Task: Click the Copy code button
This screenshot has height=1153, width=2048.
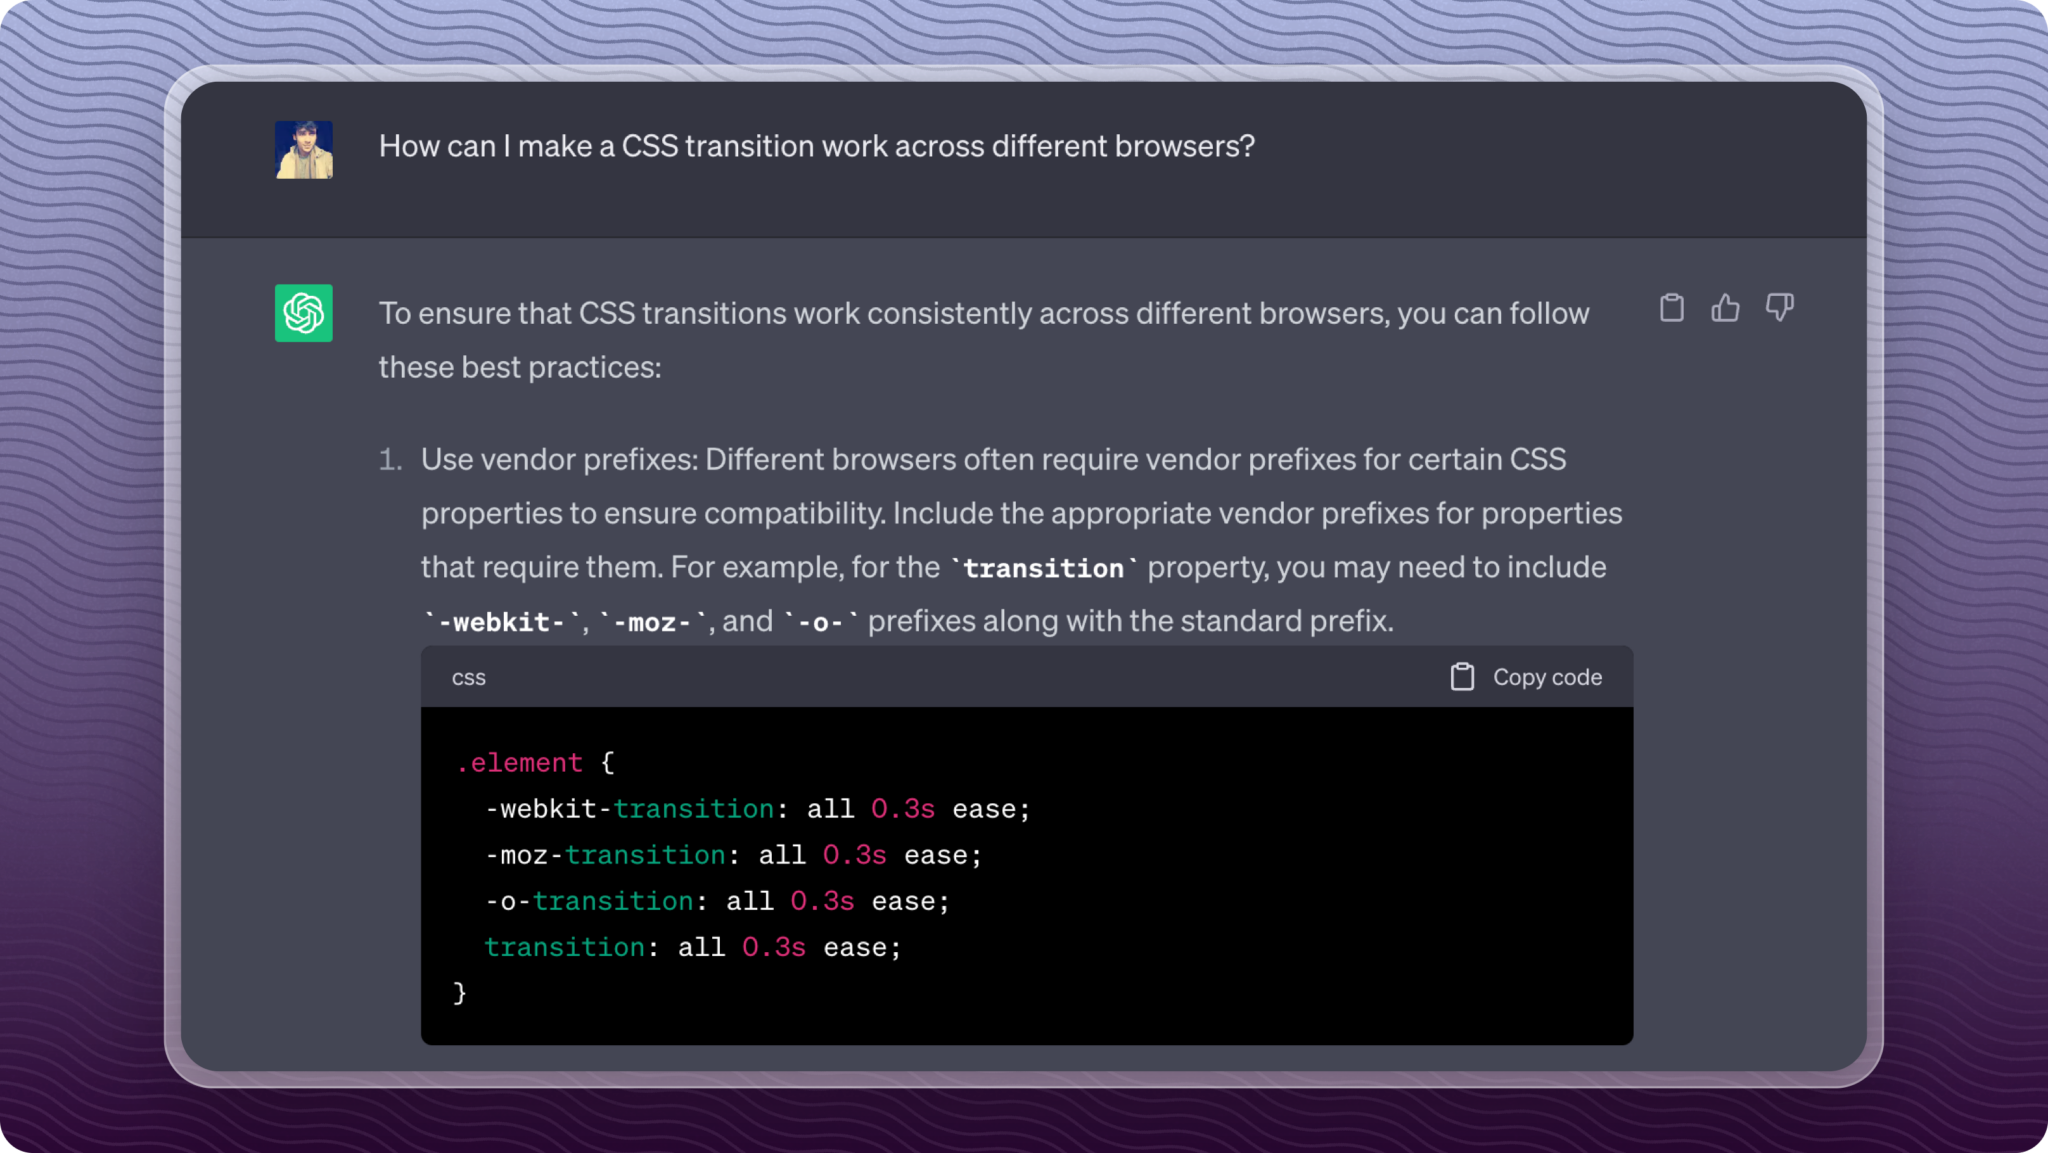Action: (1547, 676)
